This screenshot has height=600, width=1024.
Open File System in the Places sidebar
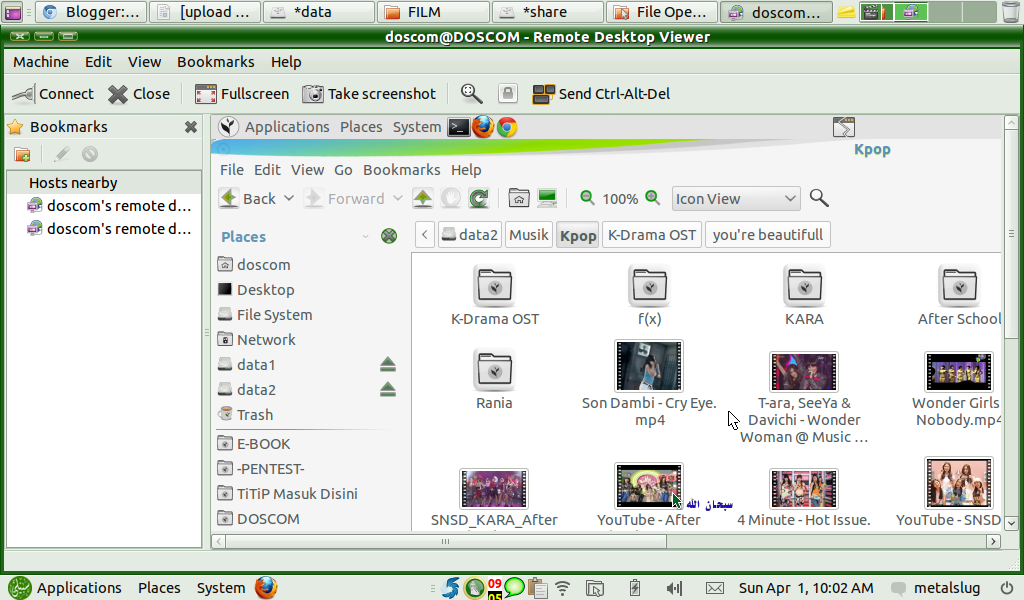click(x=274, y=315)
